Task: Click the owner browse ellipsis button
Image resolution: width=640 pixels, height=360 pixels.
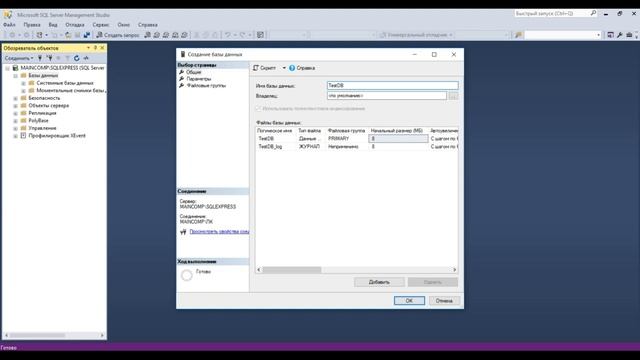Action: (453, 96)
